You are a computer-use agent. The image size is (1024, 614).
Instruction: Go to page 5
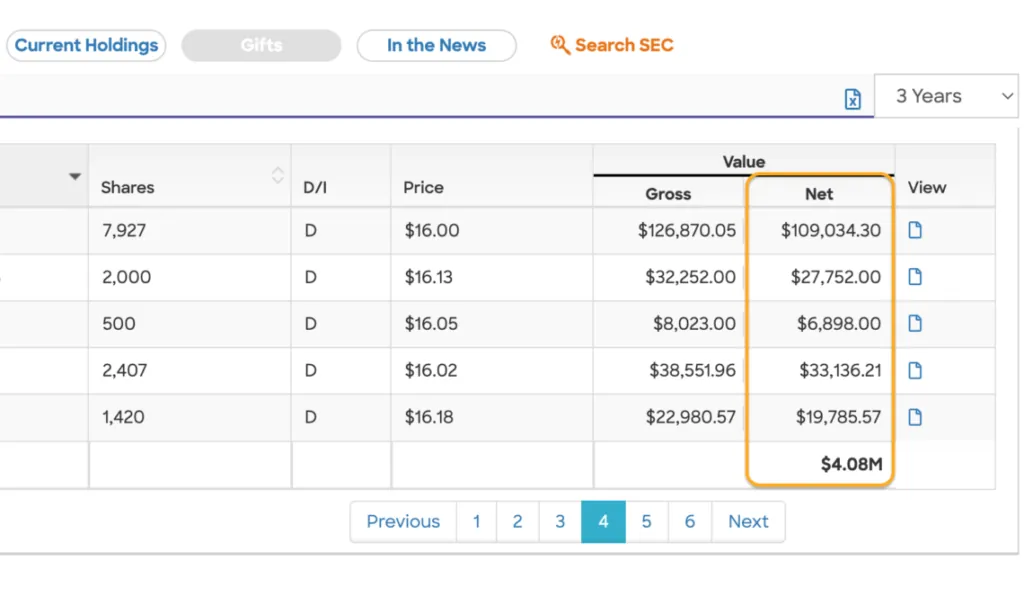(647, 521)
